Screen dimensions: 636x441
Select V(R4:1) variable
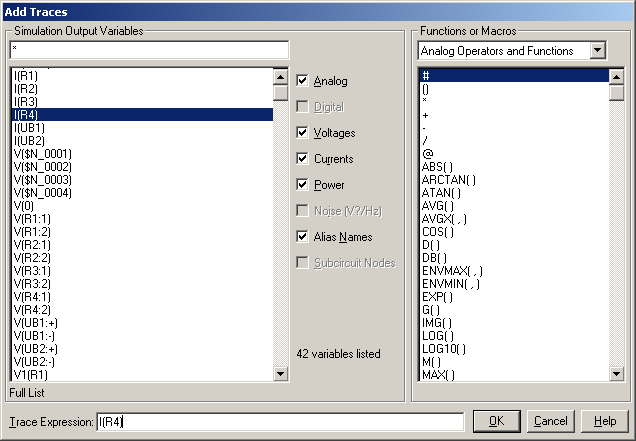(x=143, y=297)
